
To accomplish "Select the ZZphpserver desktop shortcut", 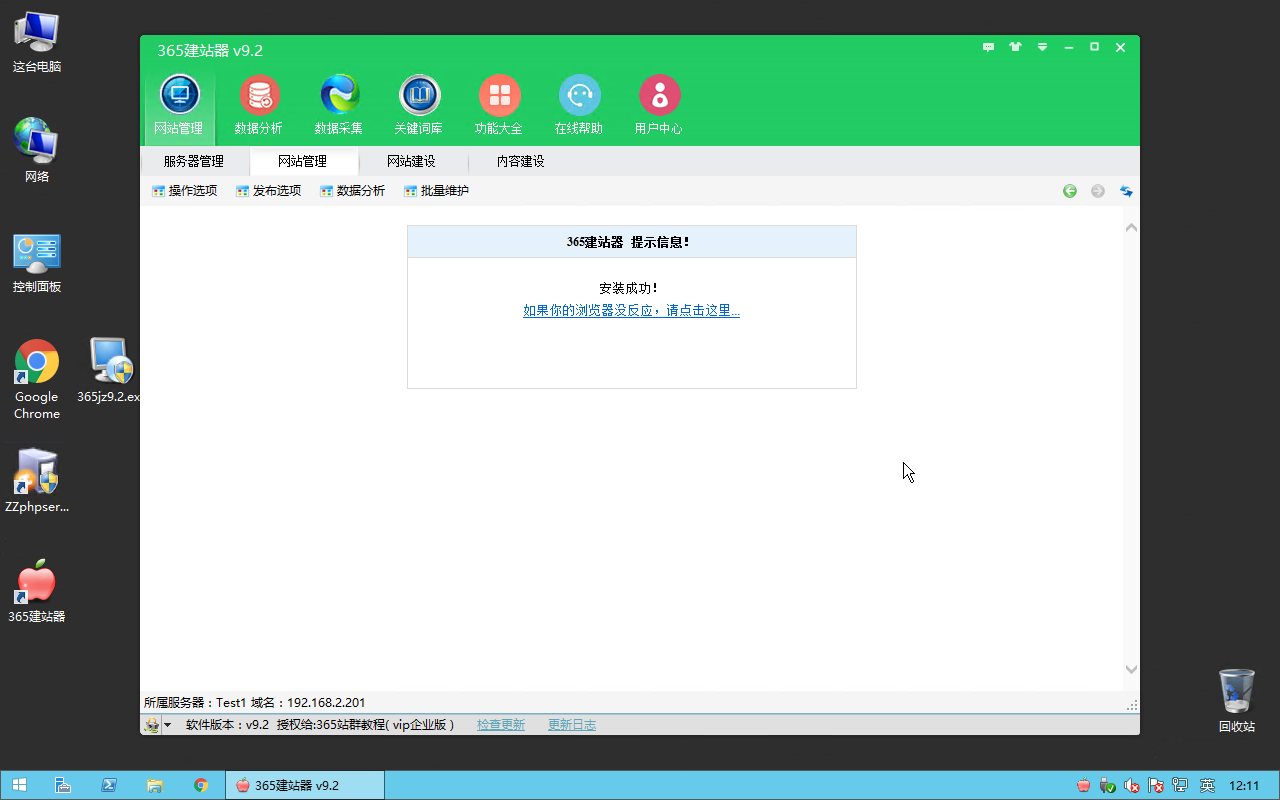I will (37, 480).
